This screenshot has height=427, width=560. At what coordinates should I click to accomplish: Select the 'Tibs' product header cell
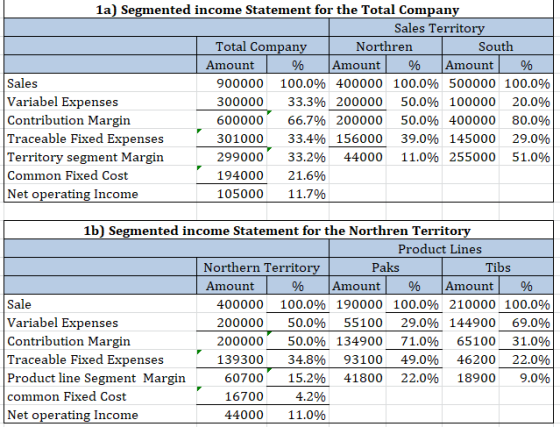[x=497, y=267]
